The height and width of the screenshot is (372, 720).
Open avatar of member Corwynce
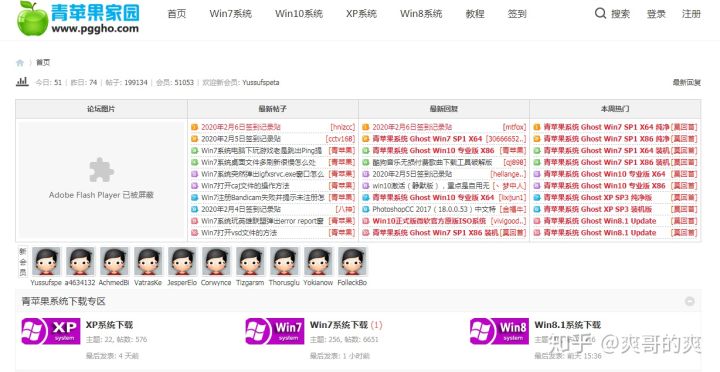pyautogui.click(x=216, y=261)
